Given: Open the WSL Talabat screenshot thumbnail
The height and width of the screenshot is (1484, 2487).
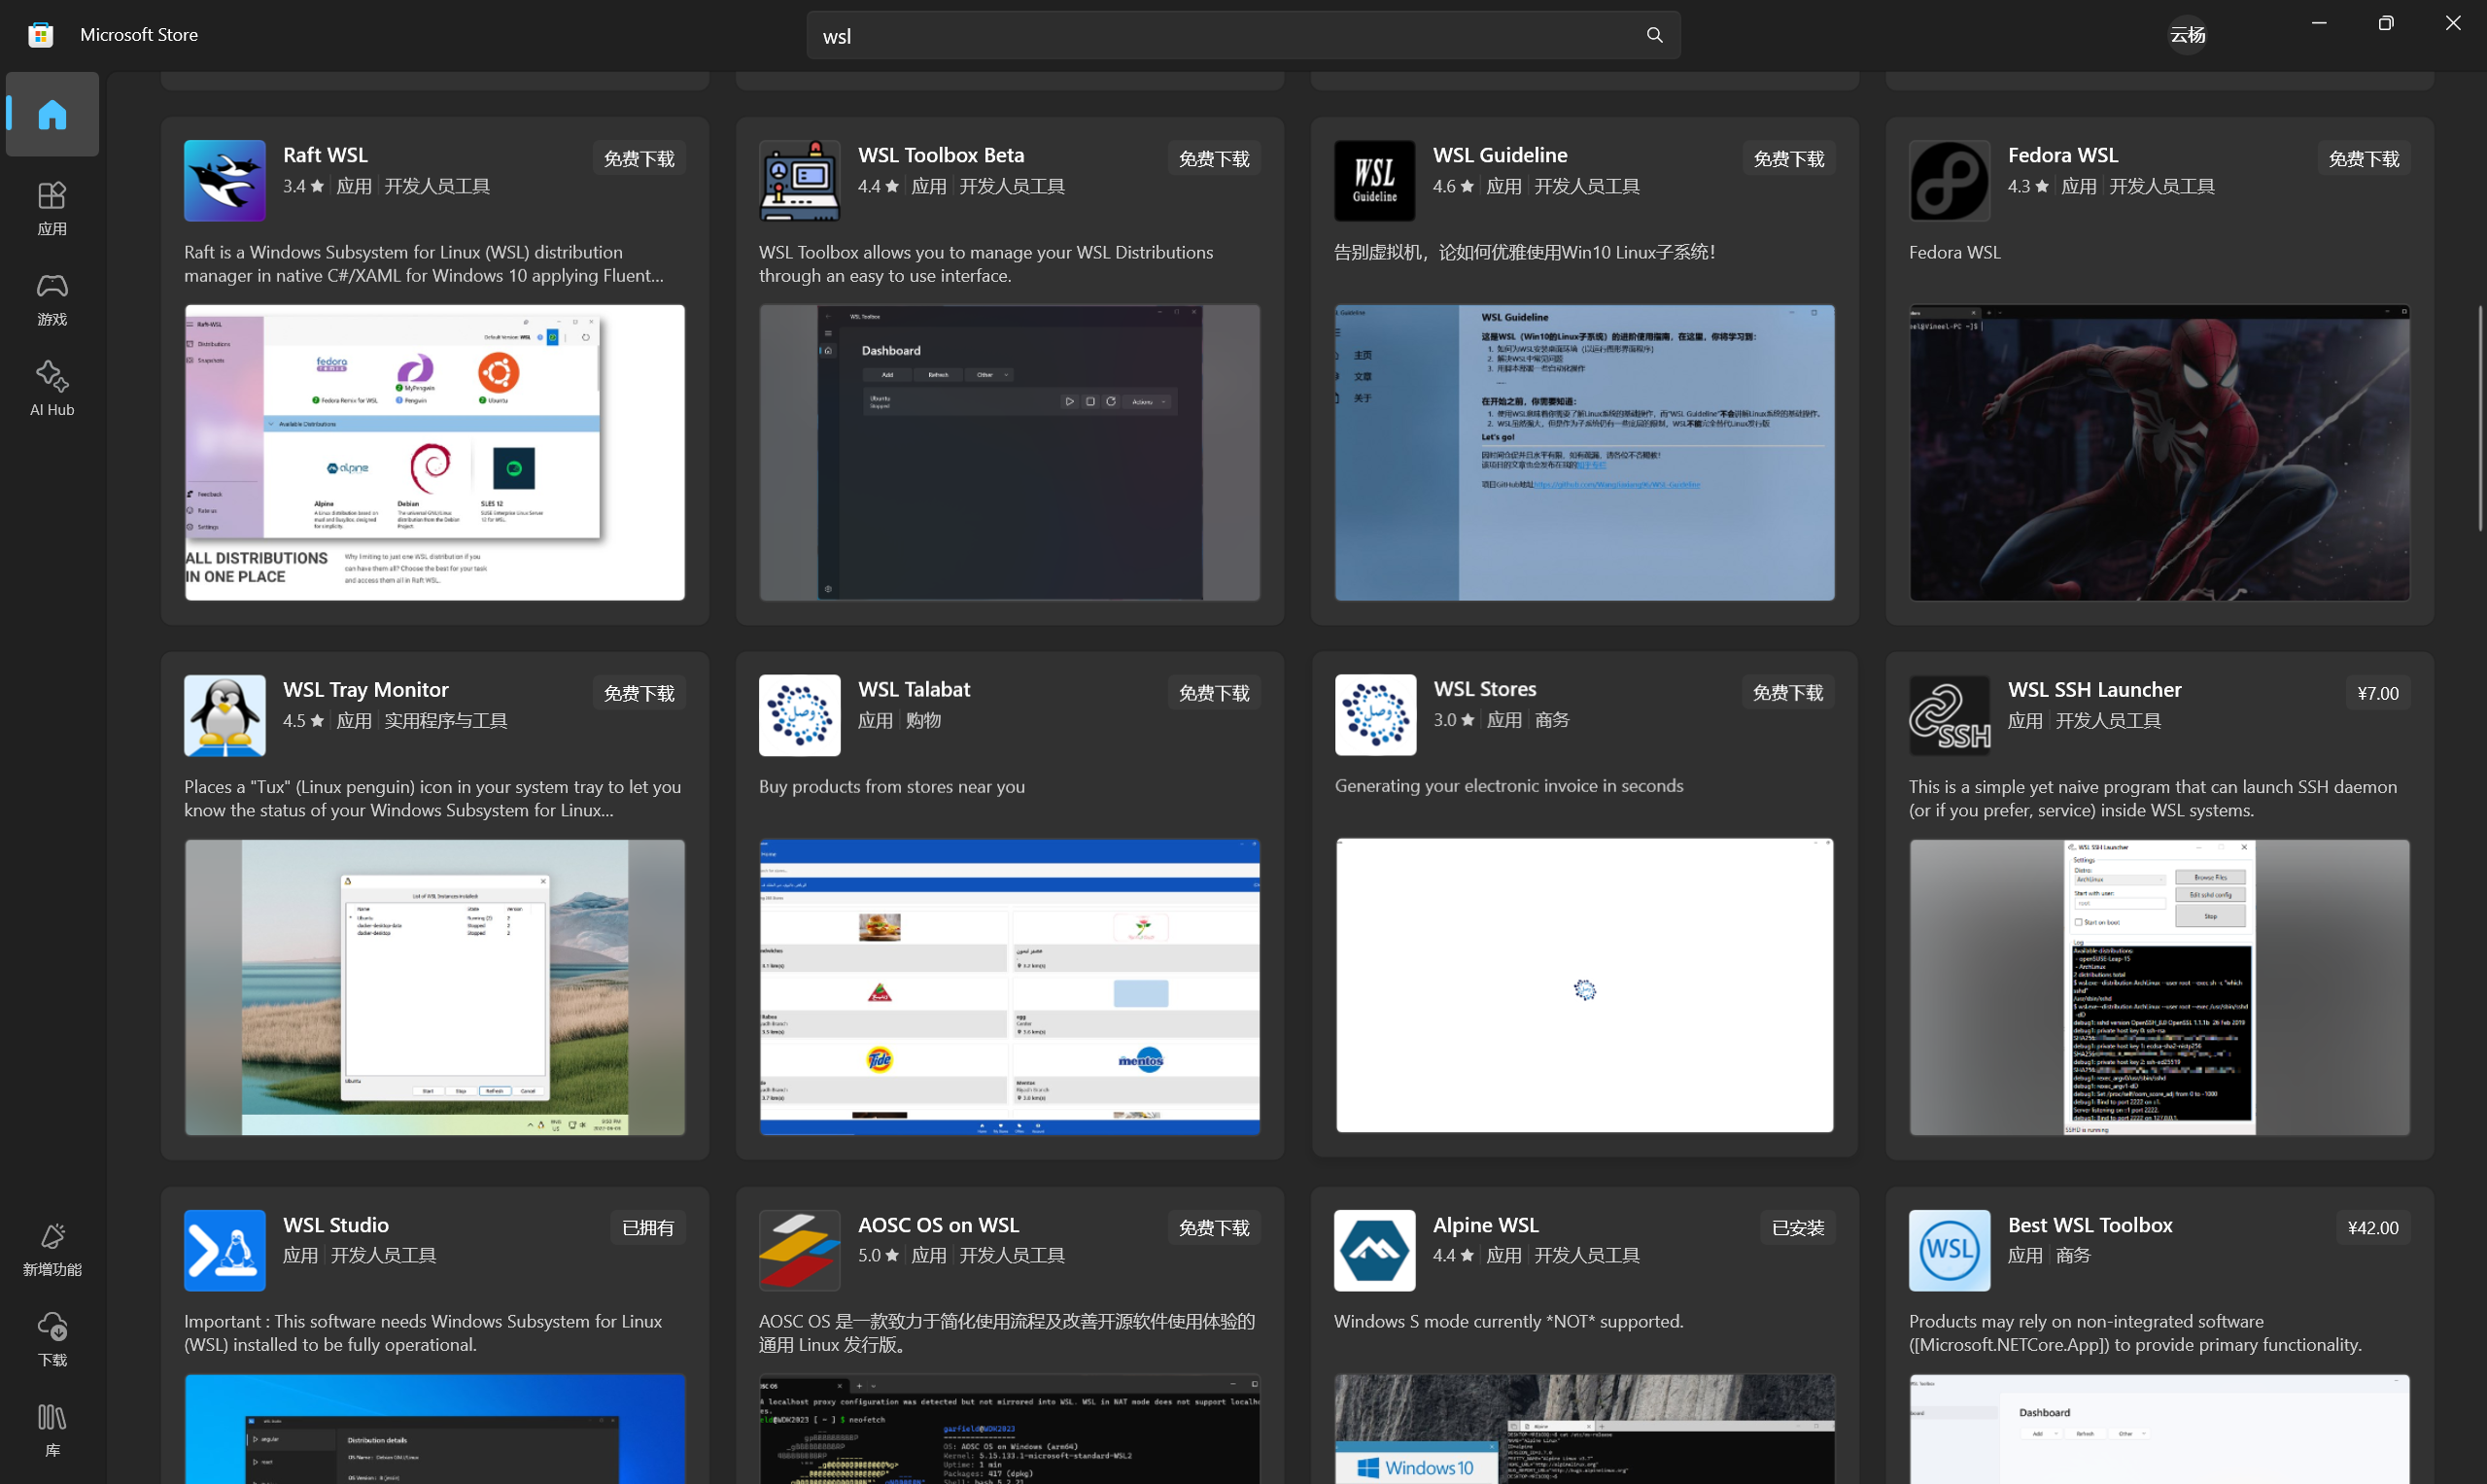Looking at the screenshot, I should 1010,987.
